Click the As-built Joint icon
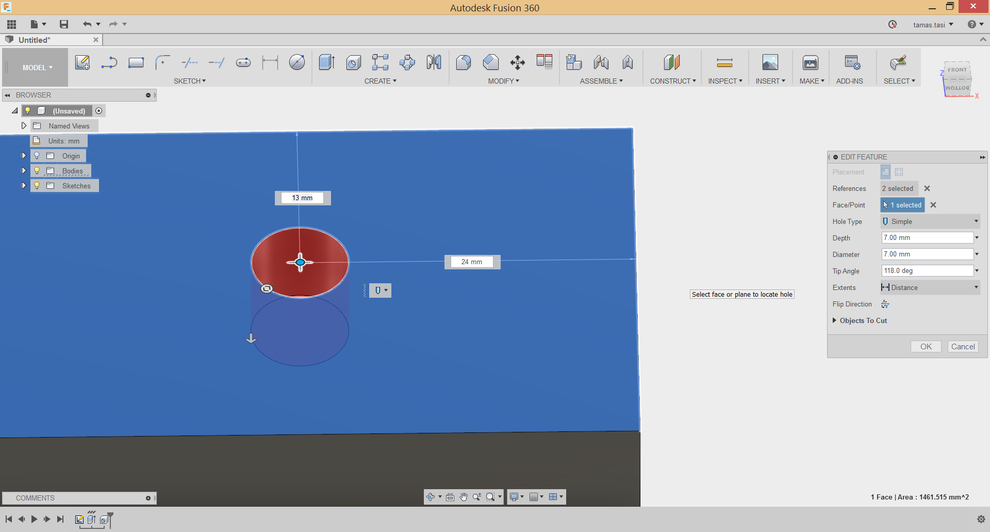This screenshot has width=990, height=532. coord(628,62)
